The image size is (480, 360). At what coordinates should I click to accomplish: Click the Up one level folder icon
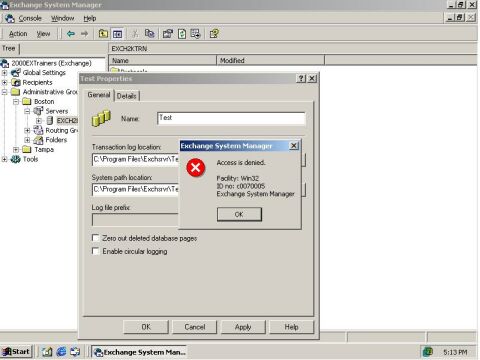103,34
